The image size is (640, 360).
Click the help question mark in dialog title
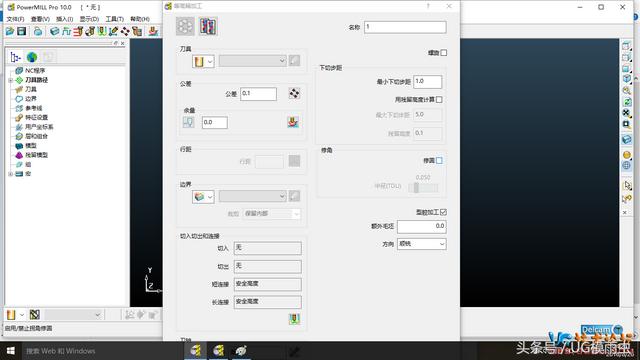pos(428,6)
